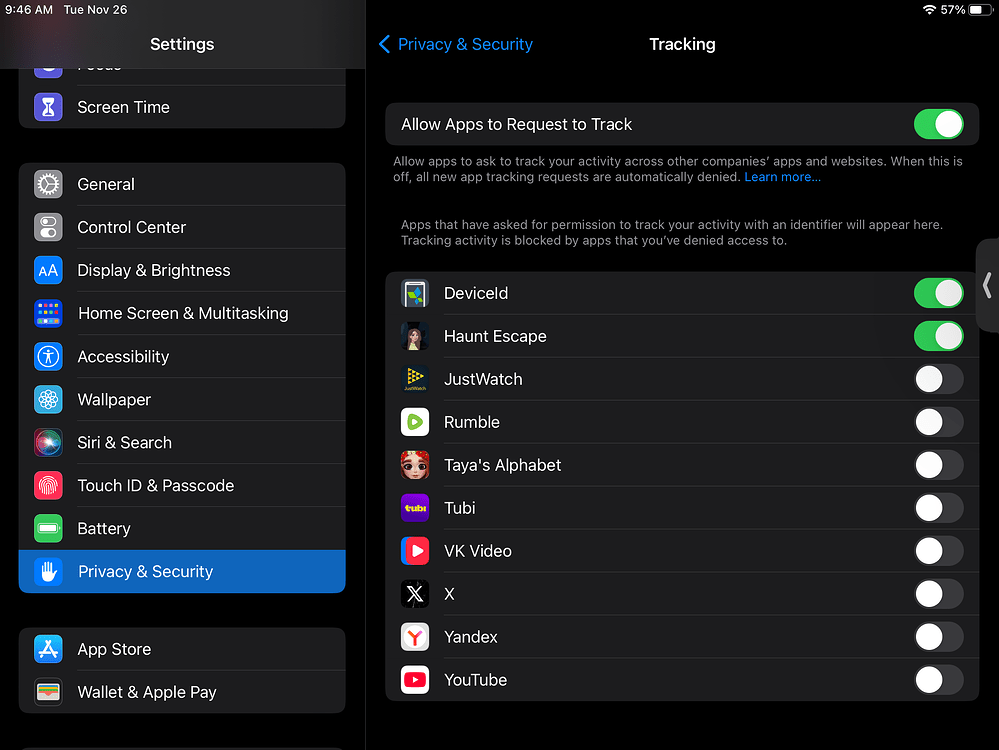The image size is (999, 750).
Task: Open General settings via the gear icon
Action: [48, 184]
